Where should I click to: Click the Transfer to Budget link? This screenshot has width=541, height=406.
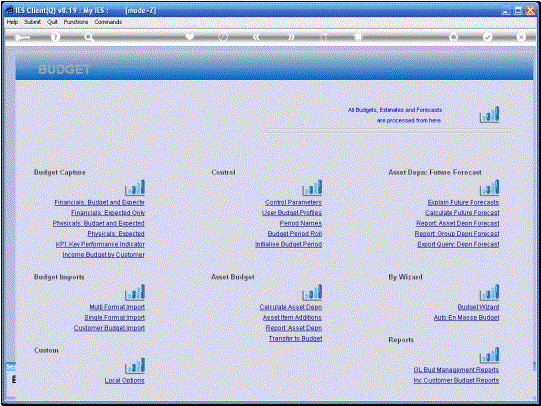[x=296, y=338]
